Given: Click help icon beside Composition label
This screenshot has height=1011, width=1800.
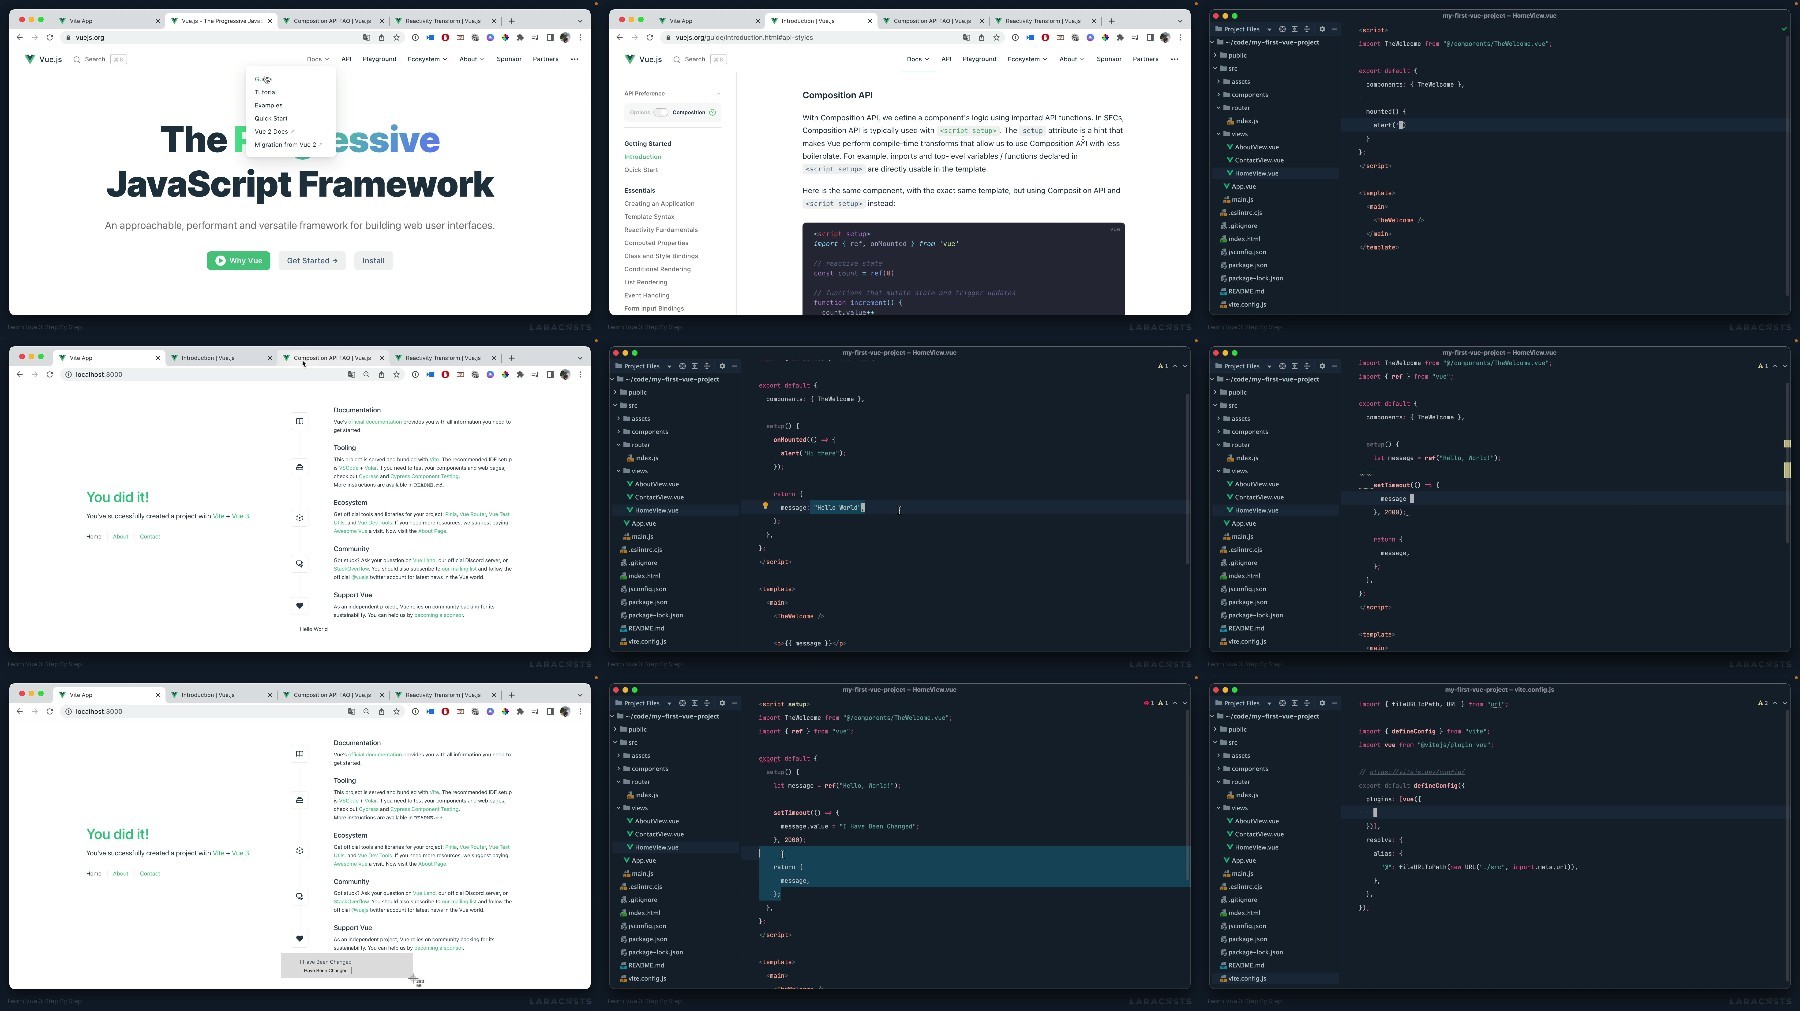Looking at the screenshot, I should tap(712, 112).
